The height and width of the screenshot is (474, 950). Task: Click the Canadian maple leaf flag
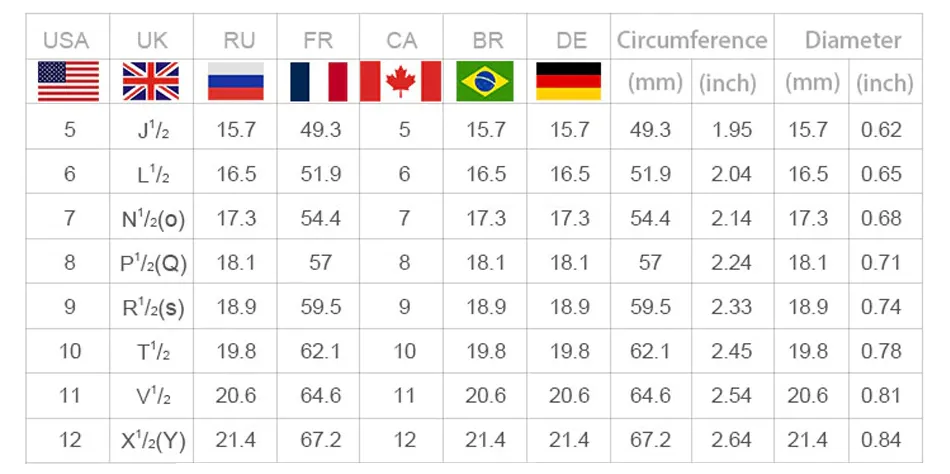click(400, 81)
